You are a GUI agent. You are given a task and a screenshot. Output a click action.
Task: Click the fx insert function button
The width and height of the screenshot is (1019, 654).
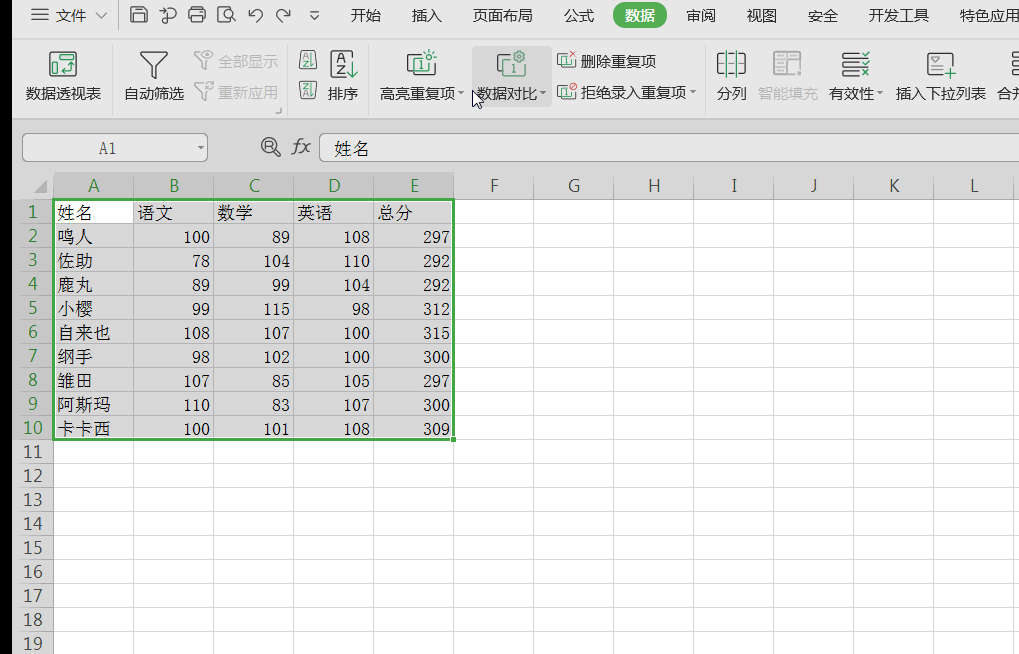tap(301, 147)
